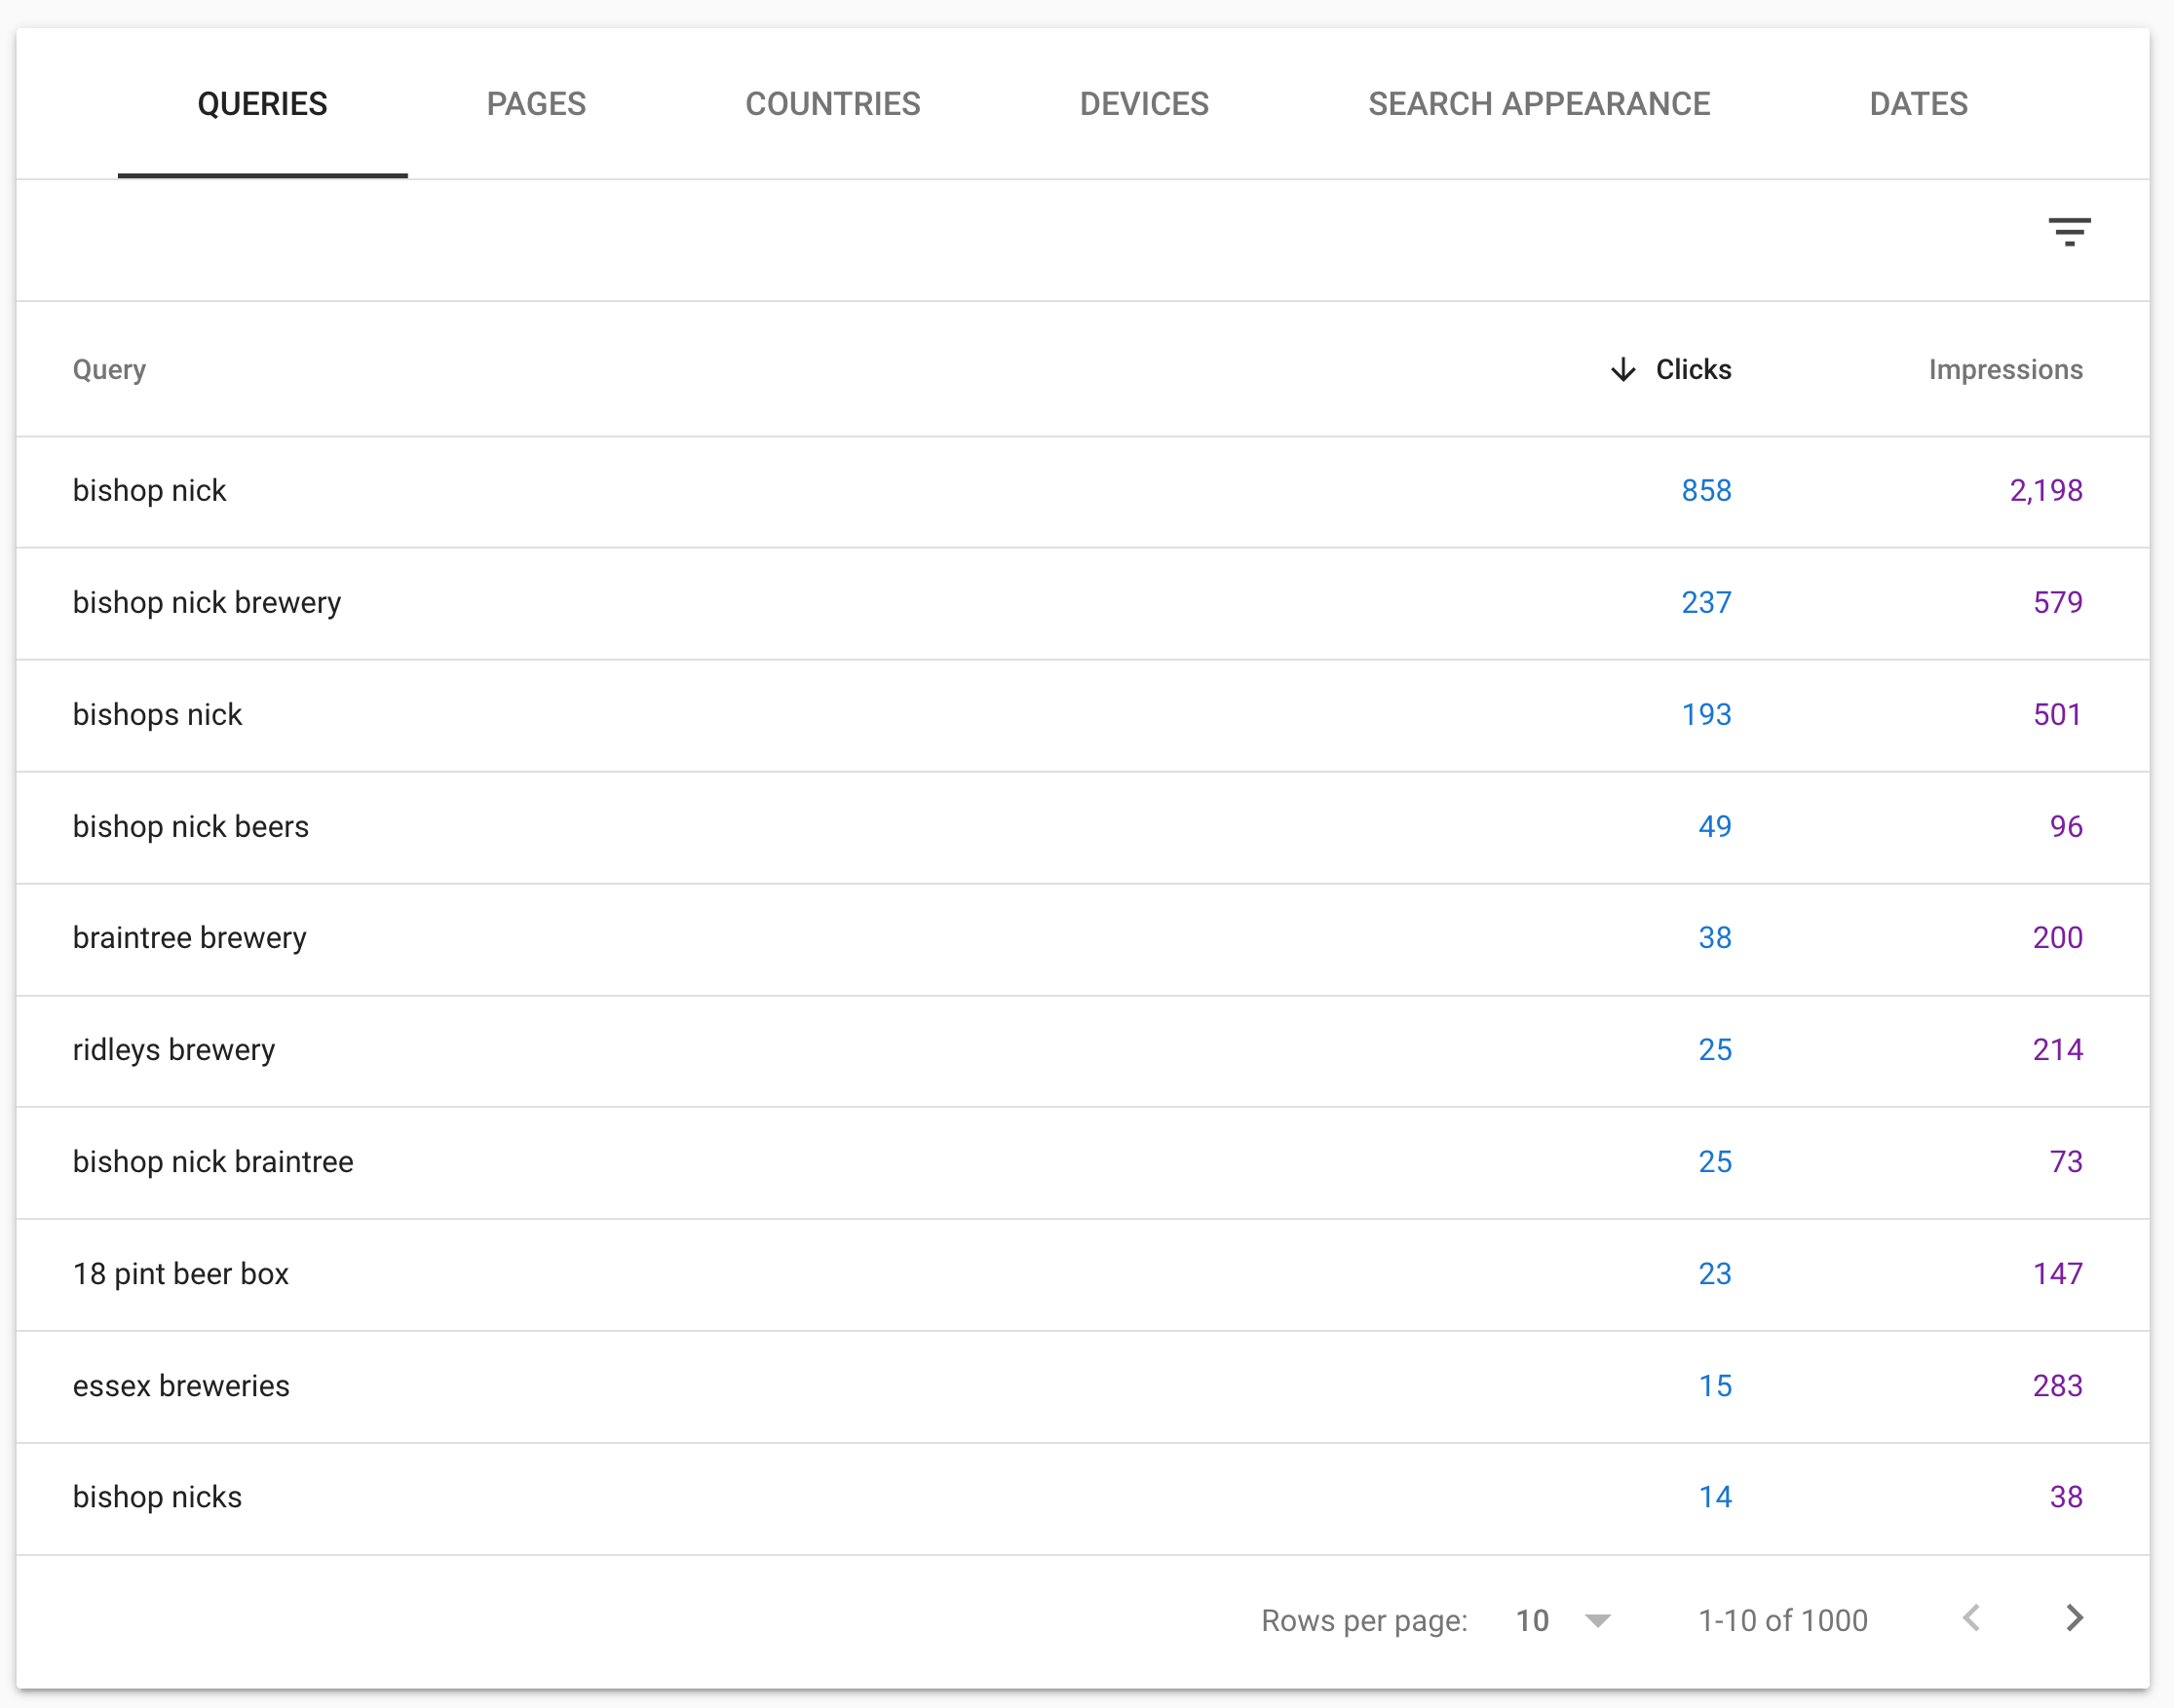Screen dimensions: 2174x1708
Task: Select the 'bishop nick braintree' query
Action: pyautogui.click(x=213, y=1162)
